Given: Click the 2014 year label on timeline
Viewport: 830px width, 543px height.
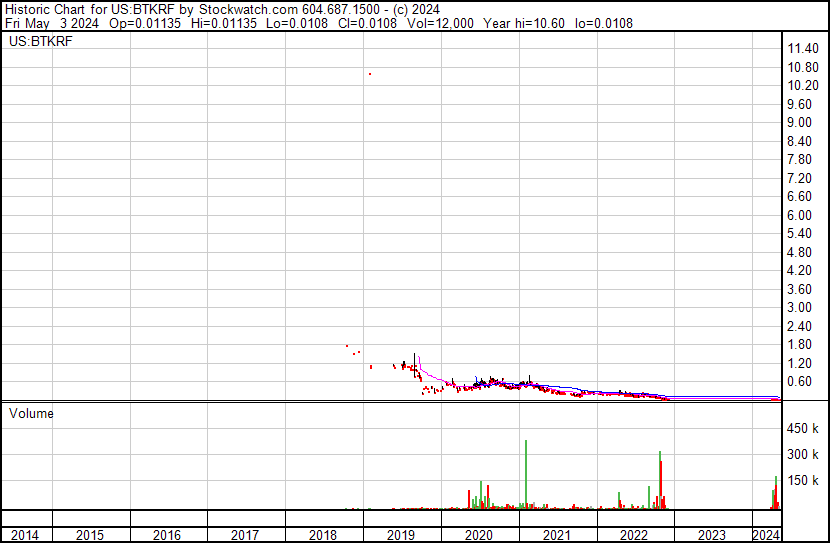Looking at the screenshot, I should click(x=25, y=535).
